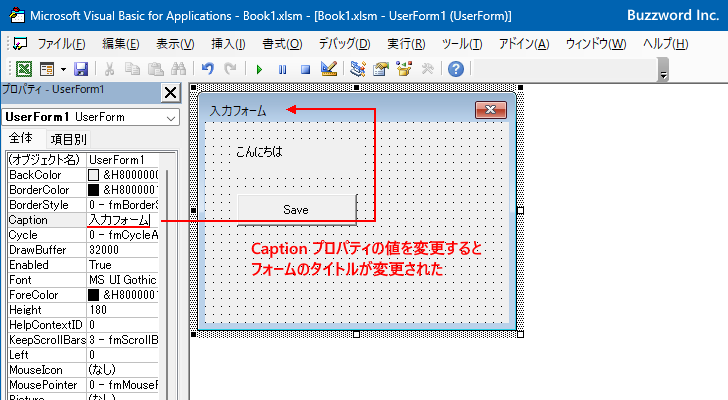Open the Project Explorer icon
The height and width of the screenshot is (400, 728).
click(x=358, y=69)
